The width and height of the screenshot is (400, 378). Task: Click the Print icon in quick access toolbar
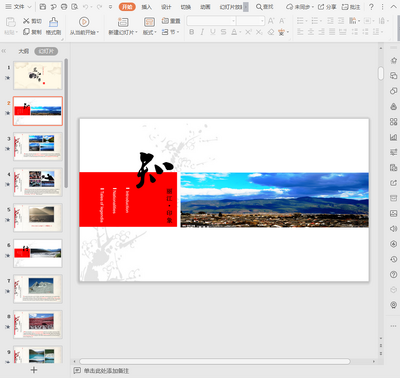coord(64,7)
